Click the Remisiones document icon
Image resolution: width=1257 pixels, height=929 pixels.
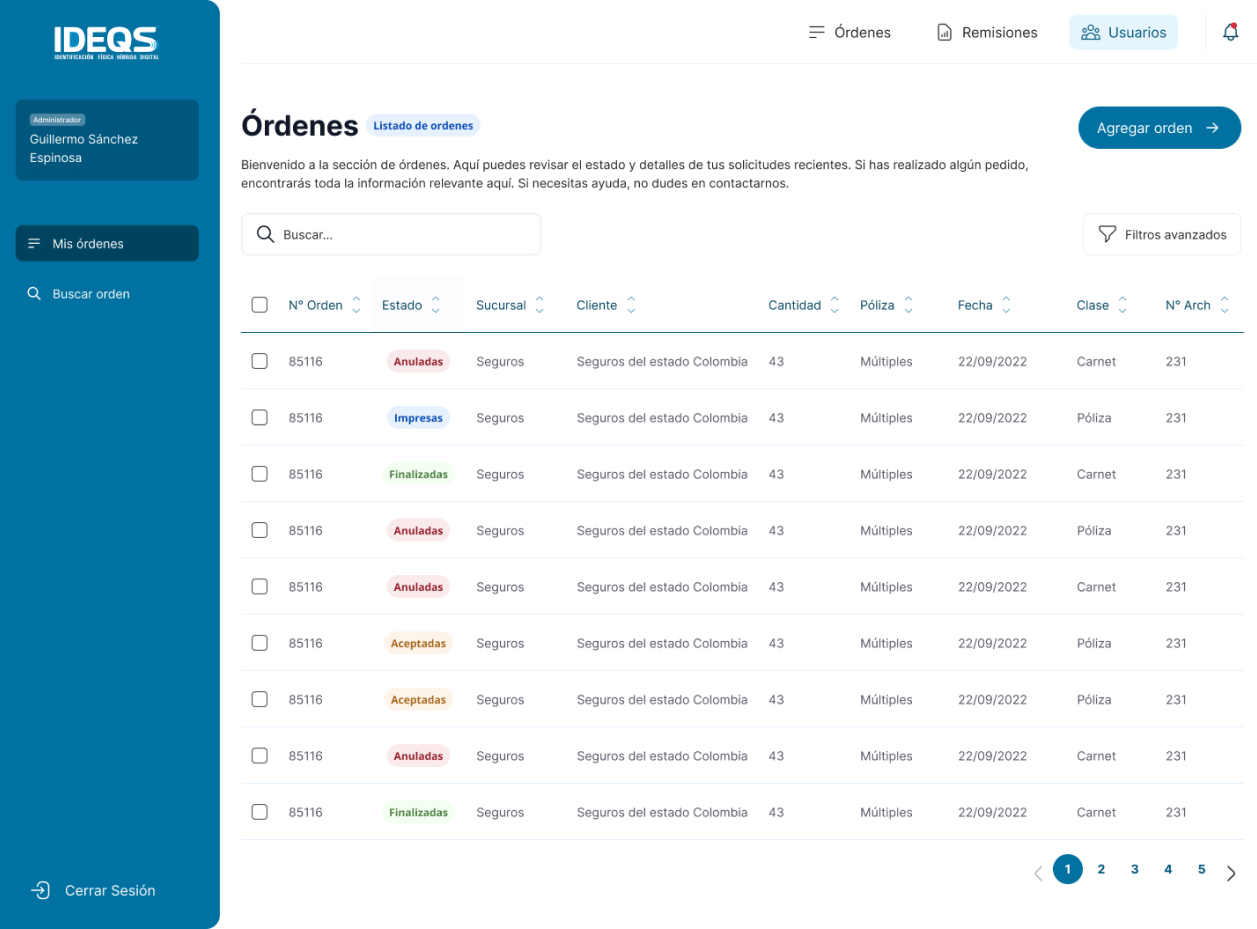coord(944,32)
